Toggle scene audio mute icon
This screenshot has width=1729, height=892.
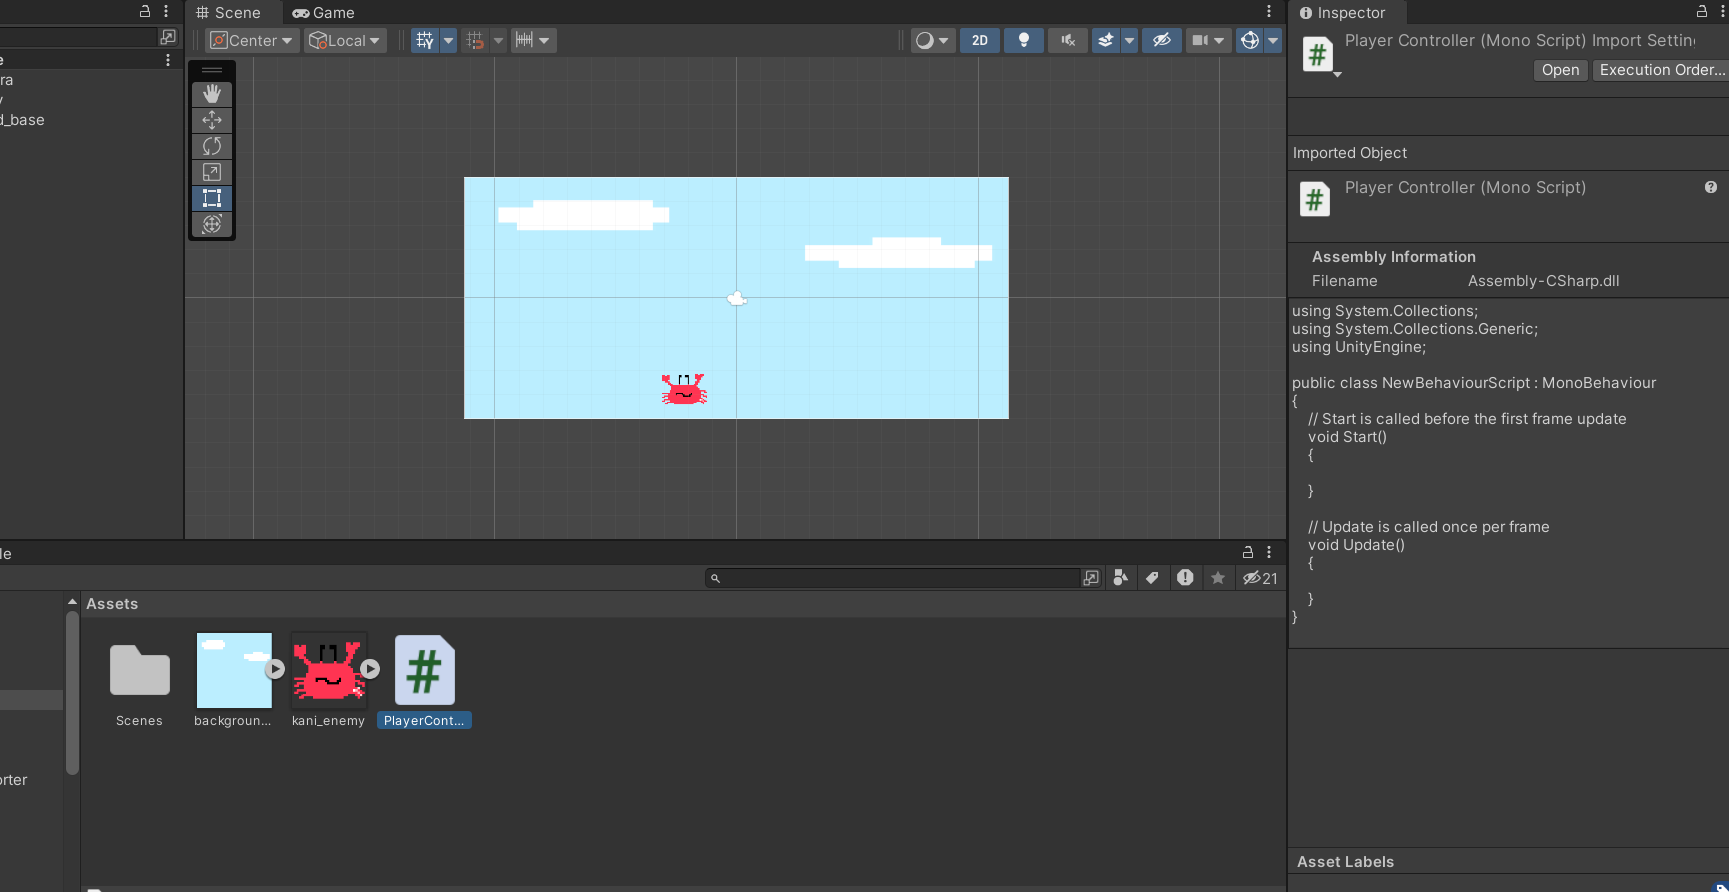[x=1068, y=41]
